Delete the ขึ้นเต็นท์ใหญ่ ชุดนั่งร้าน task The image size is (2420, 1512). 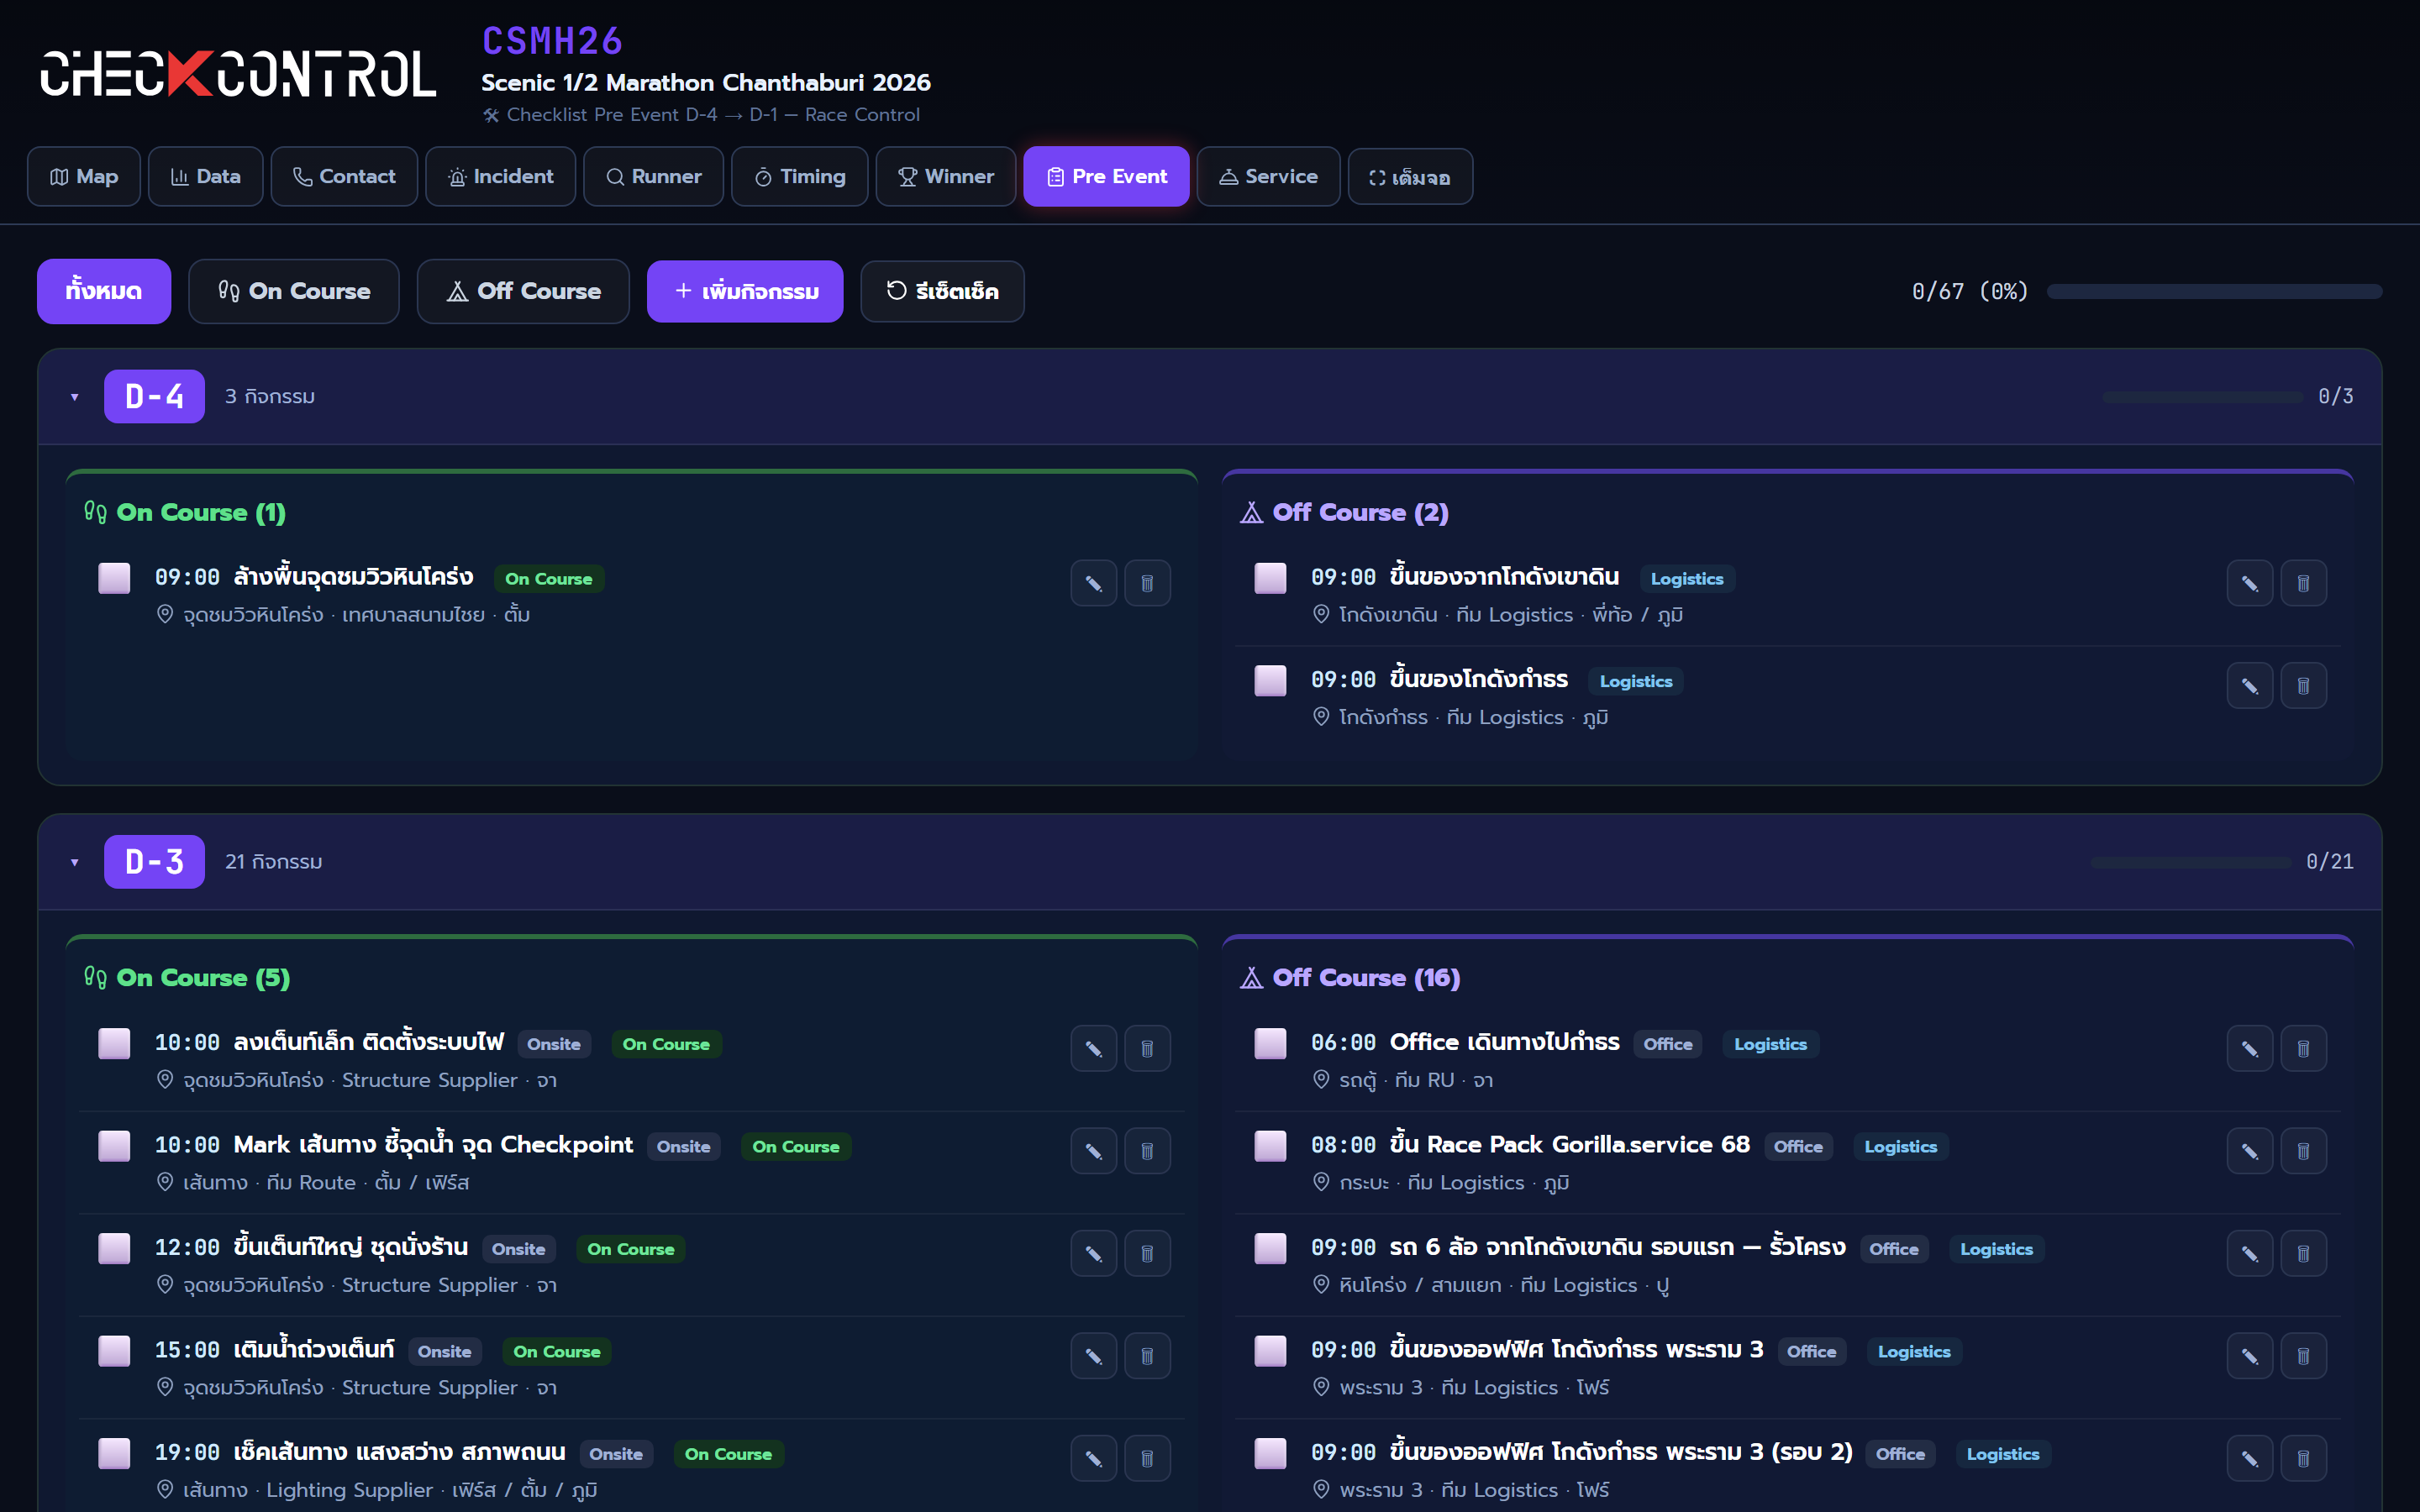tap(1147, 1254)
